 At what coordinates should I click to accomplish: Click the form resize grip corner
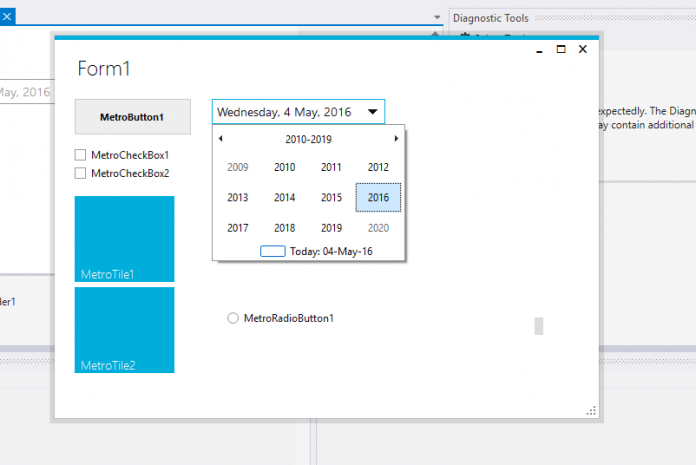click(591, 410)
